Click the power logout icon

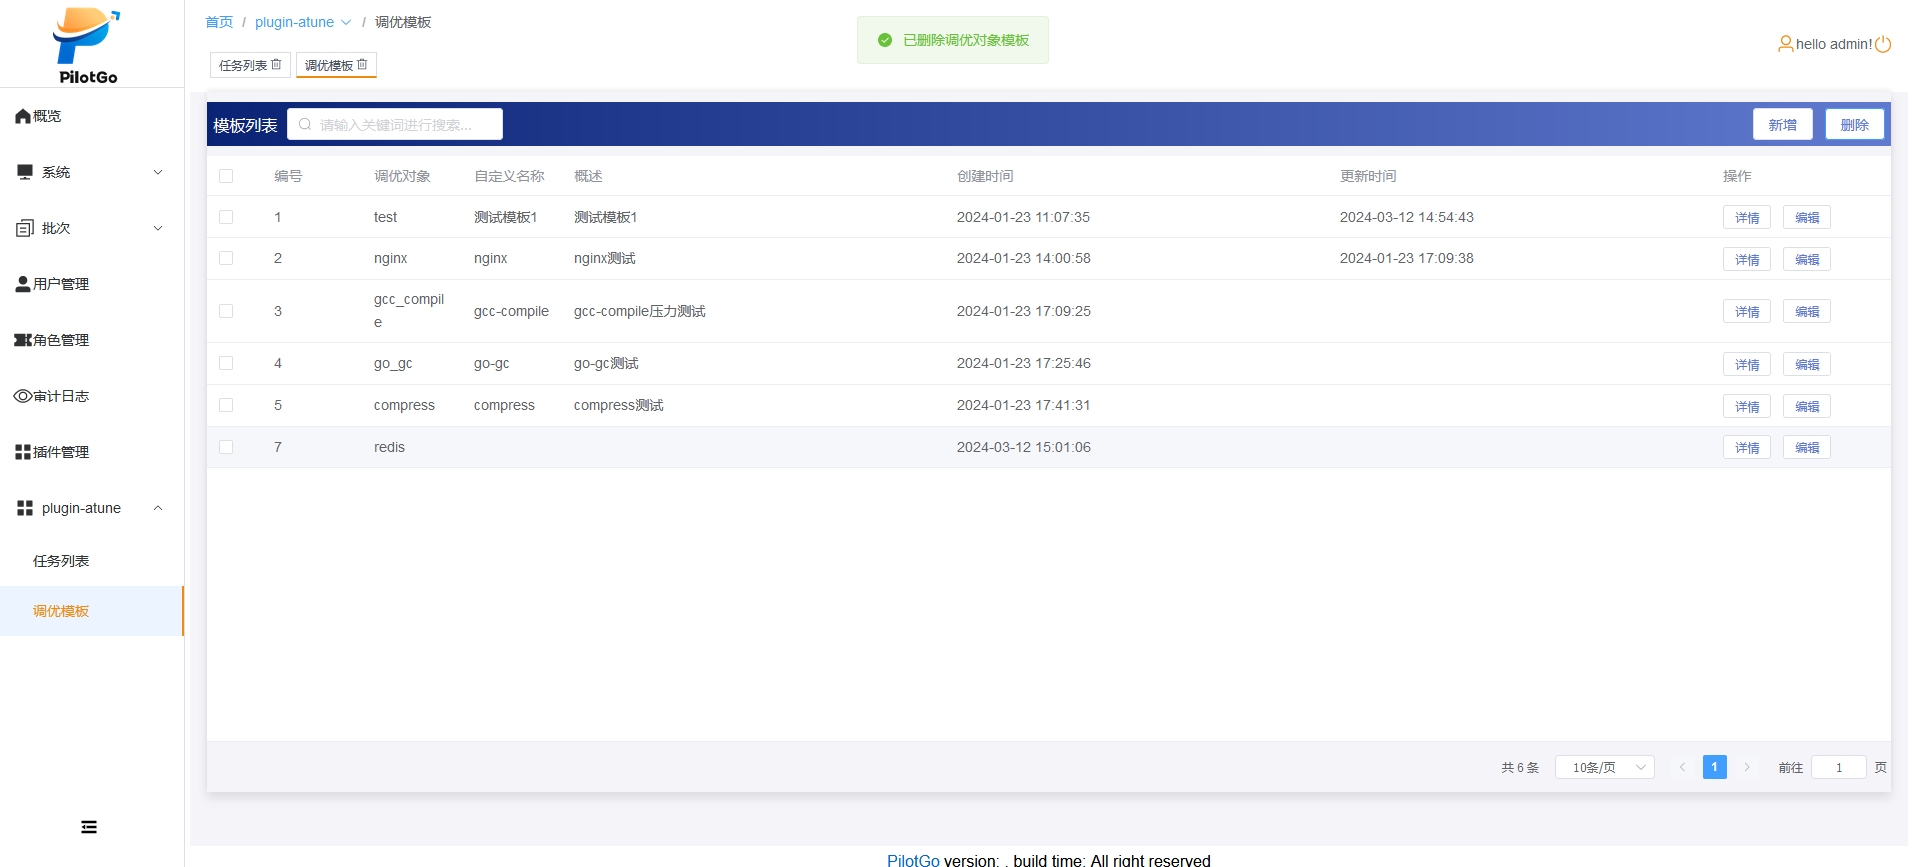(x=1883, y=44)
